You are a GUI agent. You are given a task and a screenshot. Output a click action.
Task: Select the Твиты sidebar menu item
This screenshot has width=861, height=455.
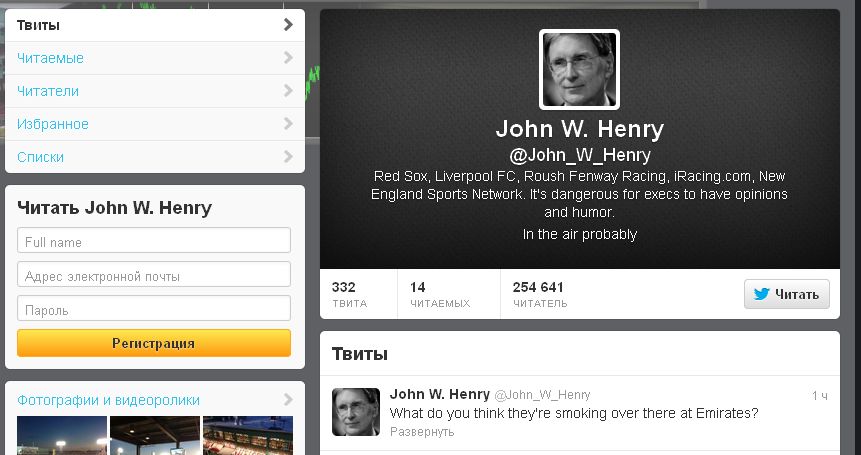[x=155, y=25]
